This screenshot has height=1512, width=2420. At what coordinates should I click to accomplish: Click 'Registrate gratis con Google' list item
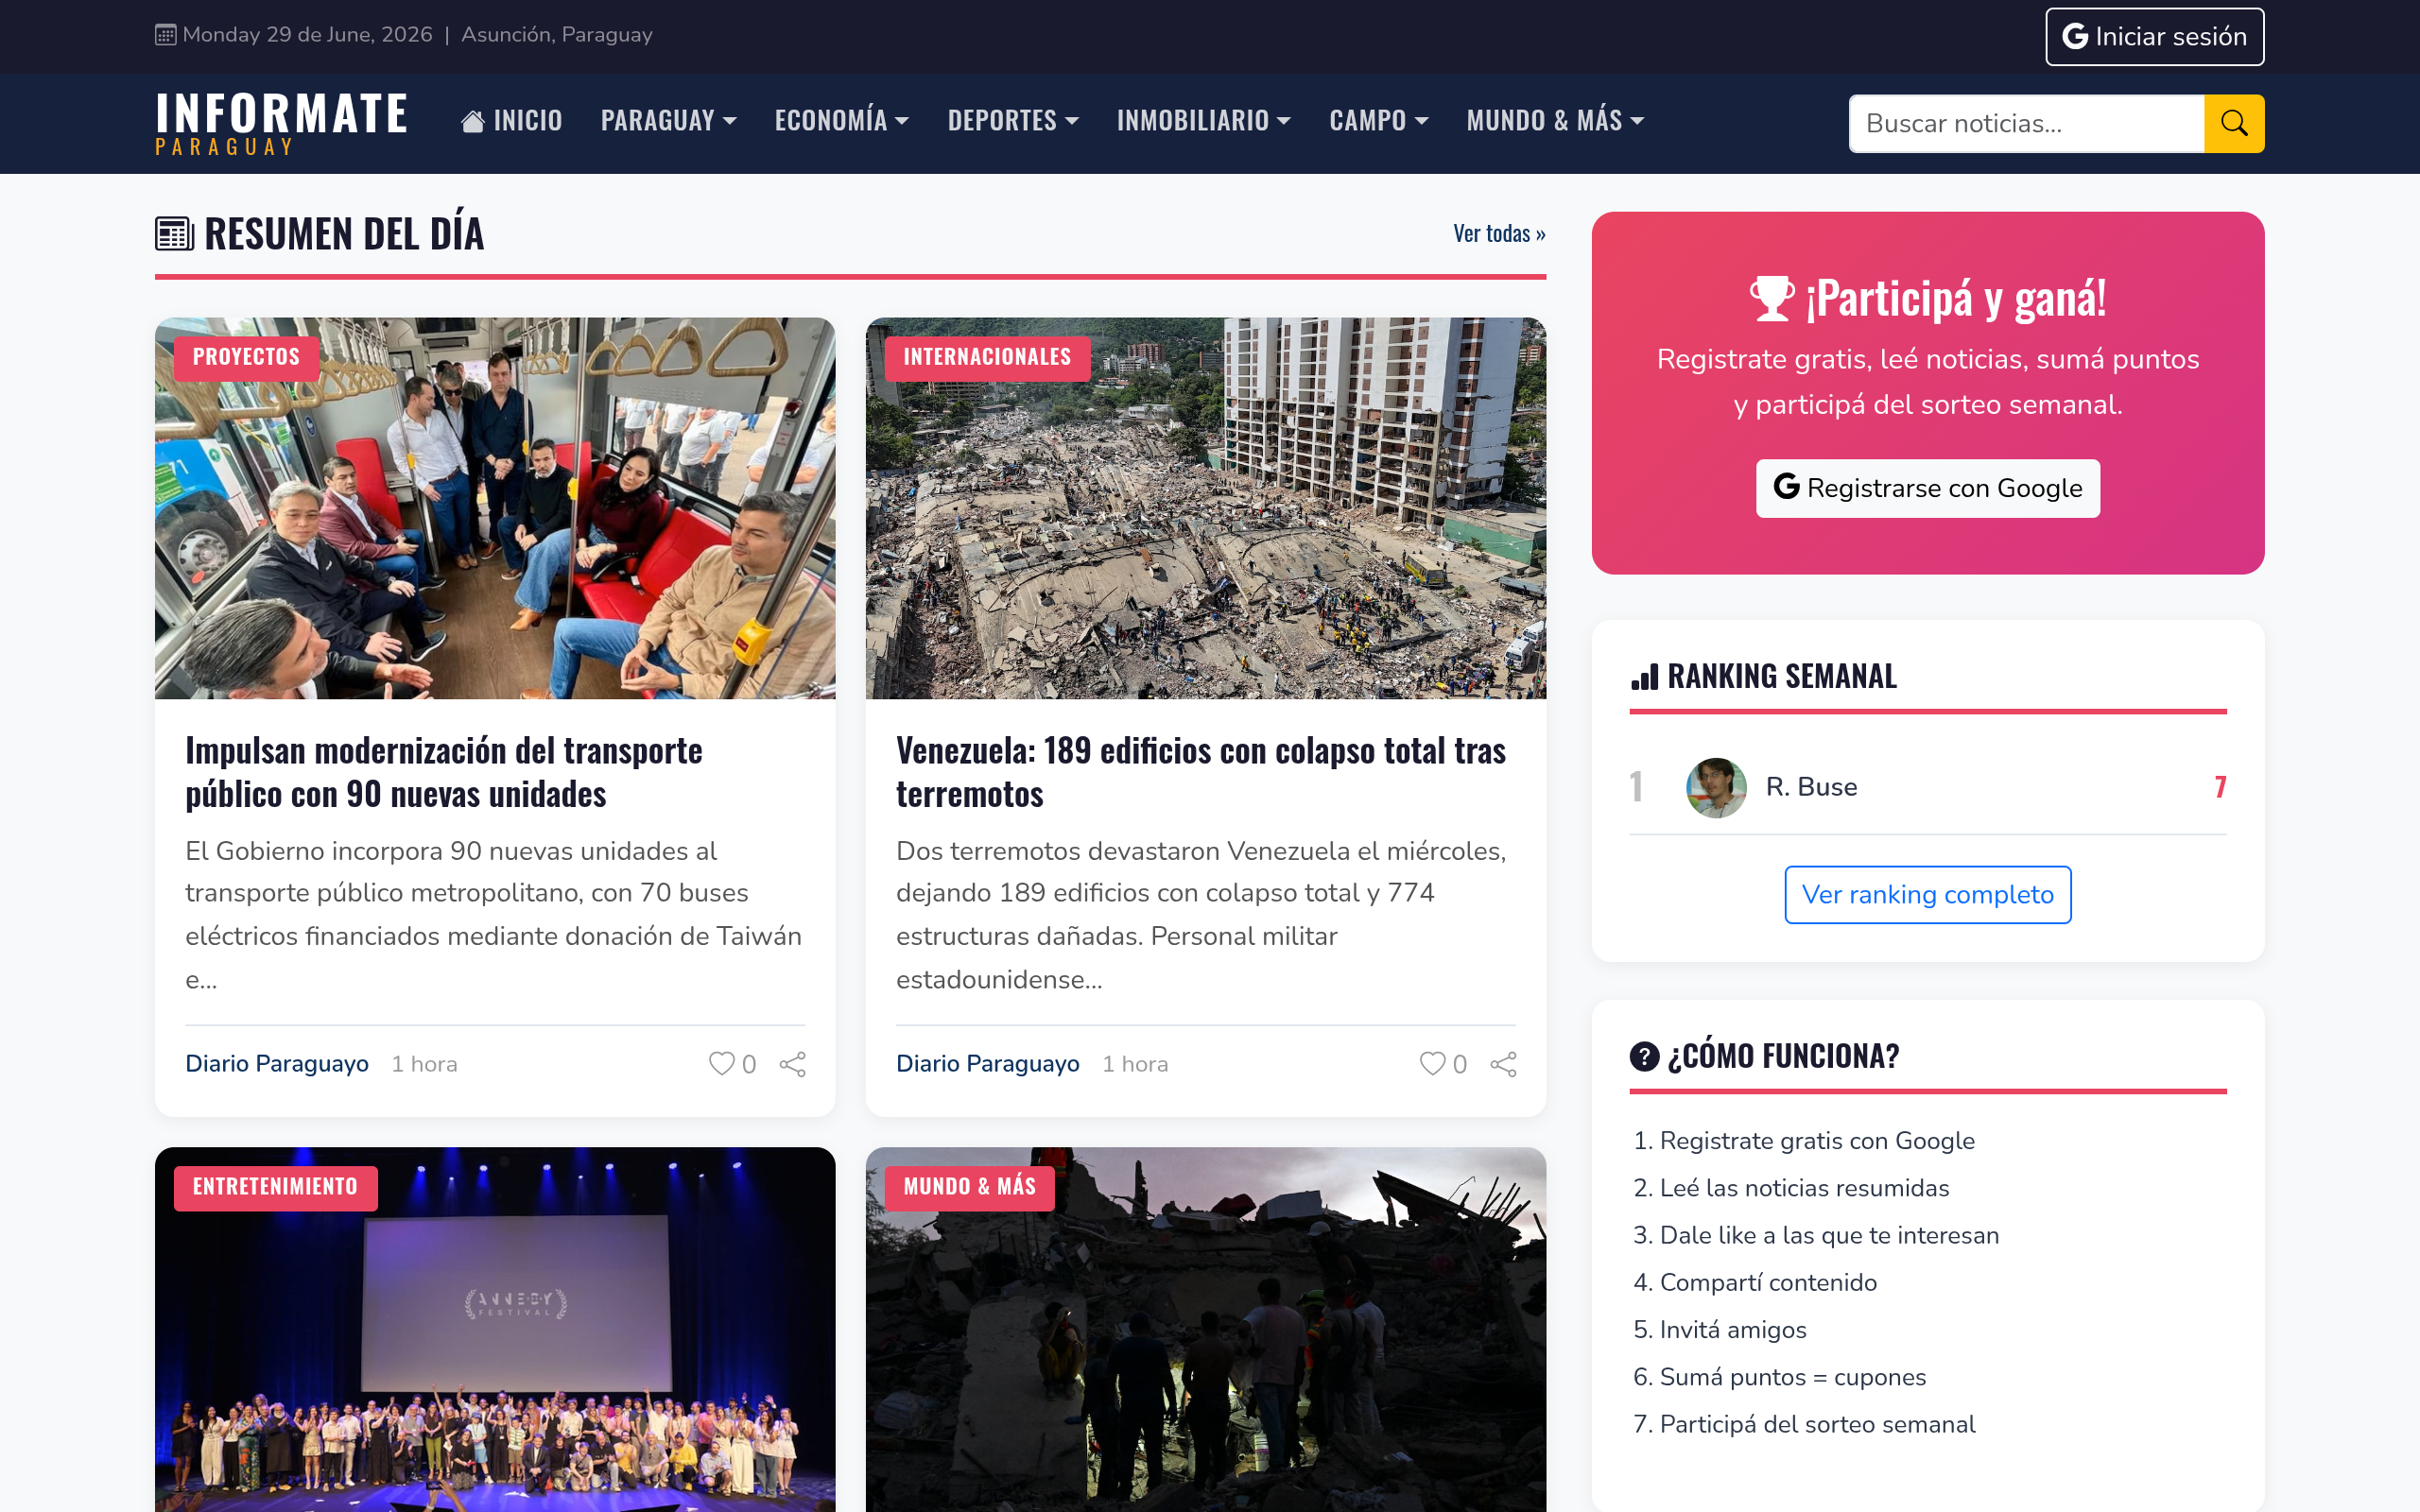point(1816,1141)
